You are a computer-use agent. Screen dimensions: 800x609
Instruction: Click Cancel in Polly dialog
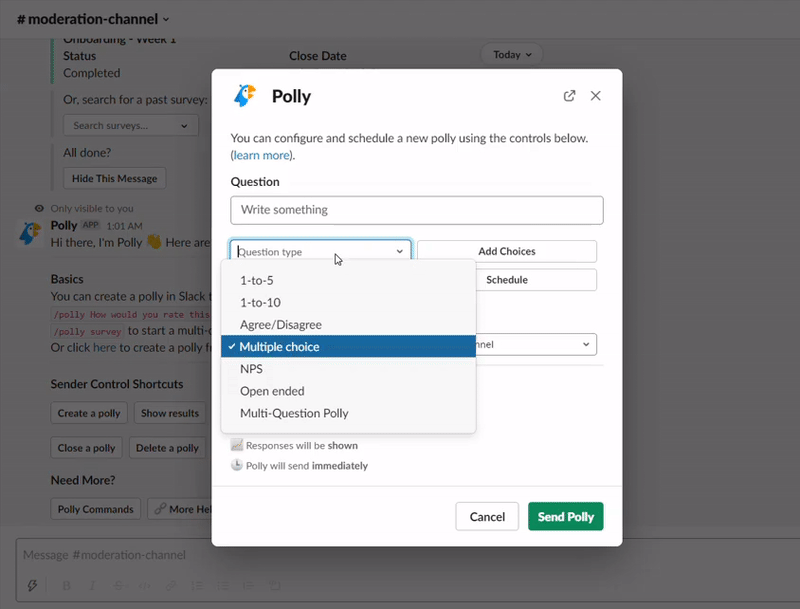(487, 517)
